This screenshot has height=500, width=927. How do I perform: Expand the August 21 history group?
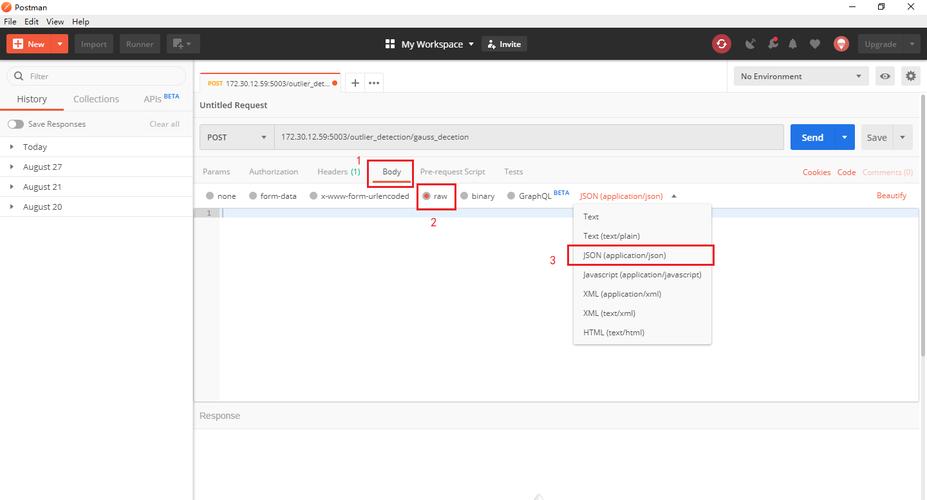(12, 187)
